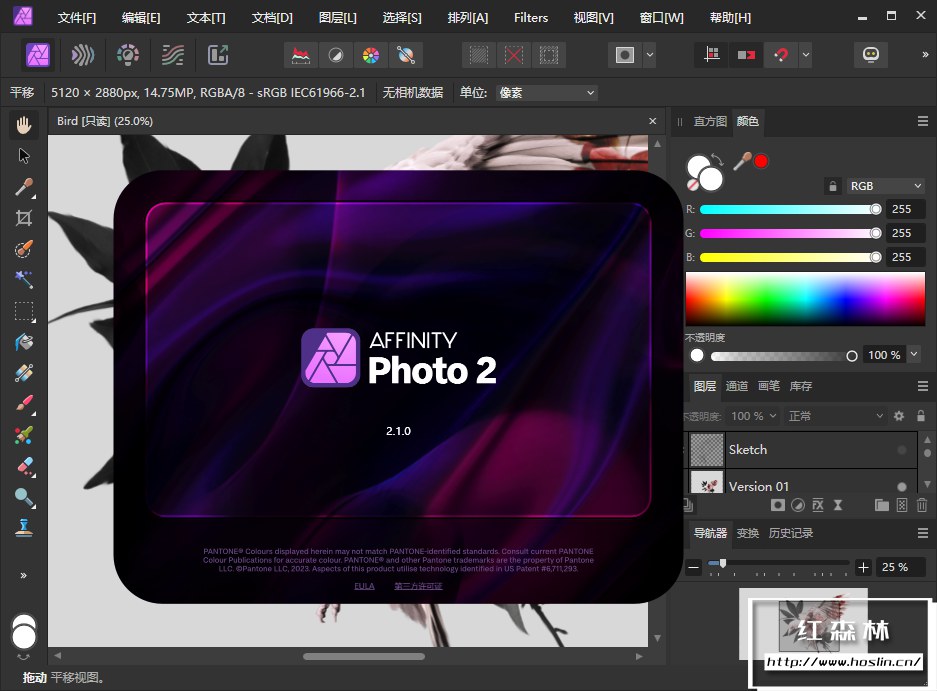Delete layer using the trash icon
The width and height of the screenshot is (937, 691).
pyautogui.click(x=921, y=506)
